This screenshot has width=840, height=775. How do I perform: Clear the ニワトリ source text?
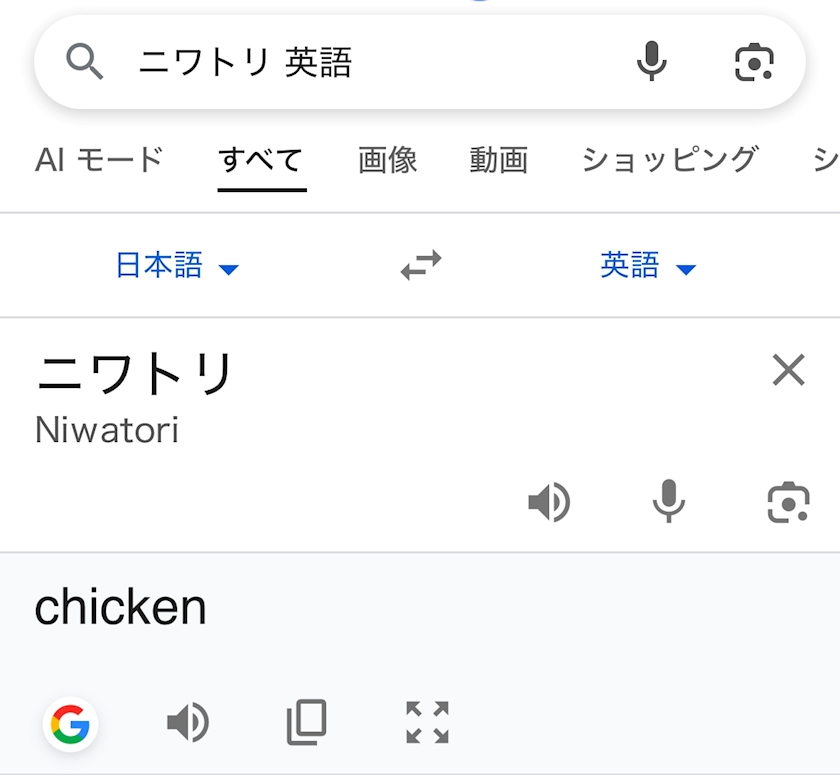click(x=789, y=371)
